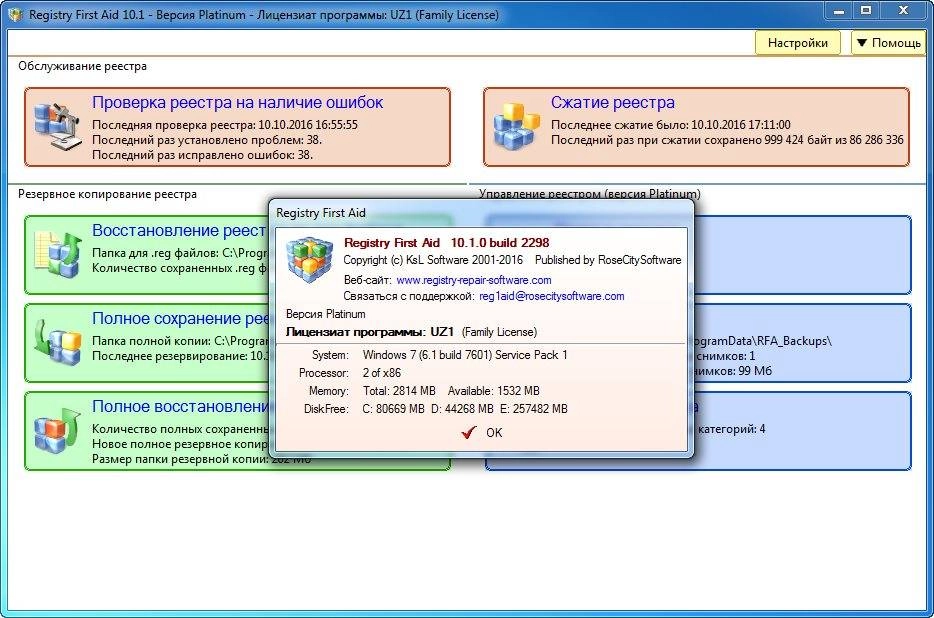Expand the Помощь help dropdown
The height and width of the screenshot is (618, 934).
coord(889,43)
